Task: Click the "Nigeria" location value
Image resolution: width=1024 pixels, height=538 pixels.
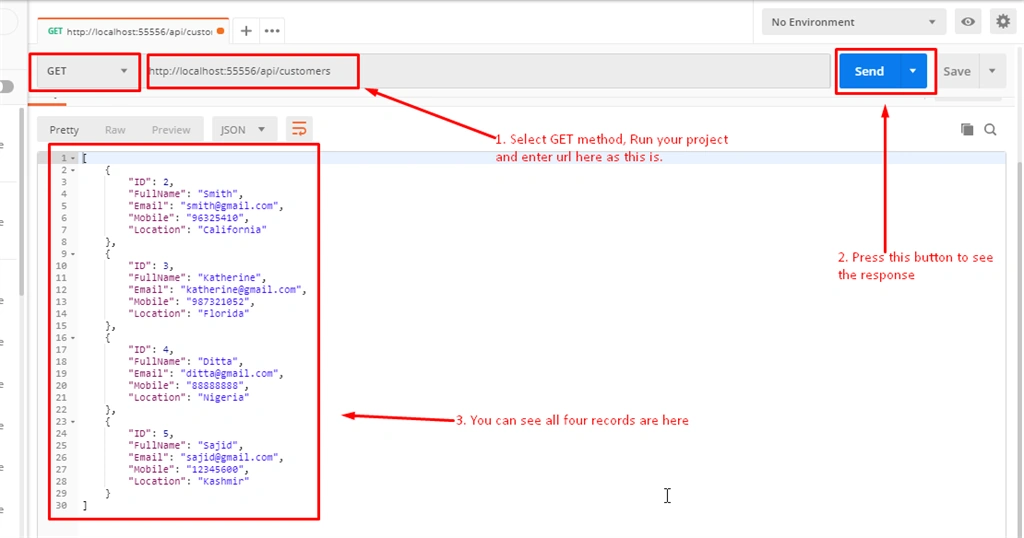Action: pos(223,397)
